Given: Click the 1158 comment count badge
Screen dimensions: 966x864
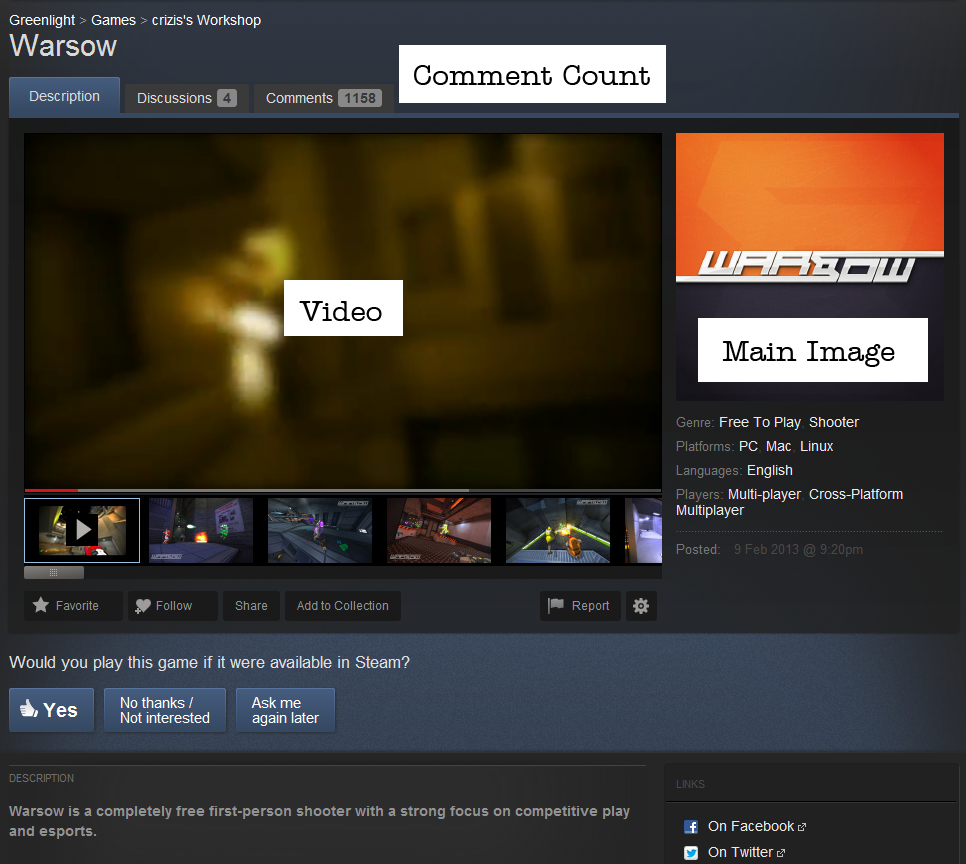Looking at the screenshot, I should (360, 99).
